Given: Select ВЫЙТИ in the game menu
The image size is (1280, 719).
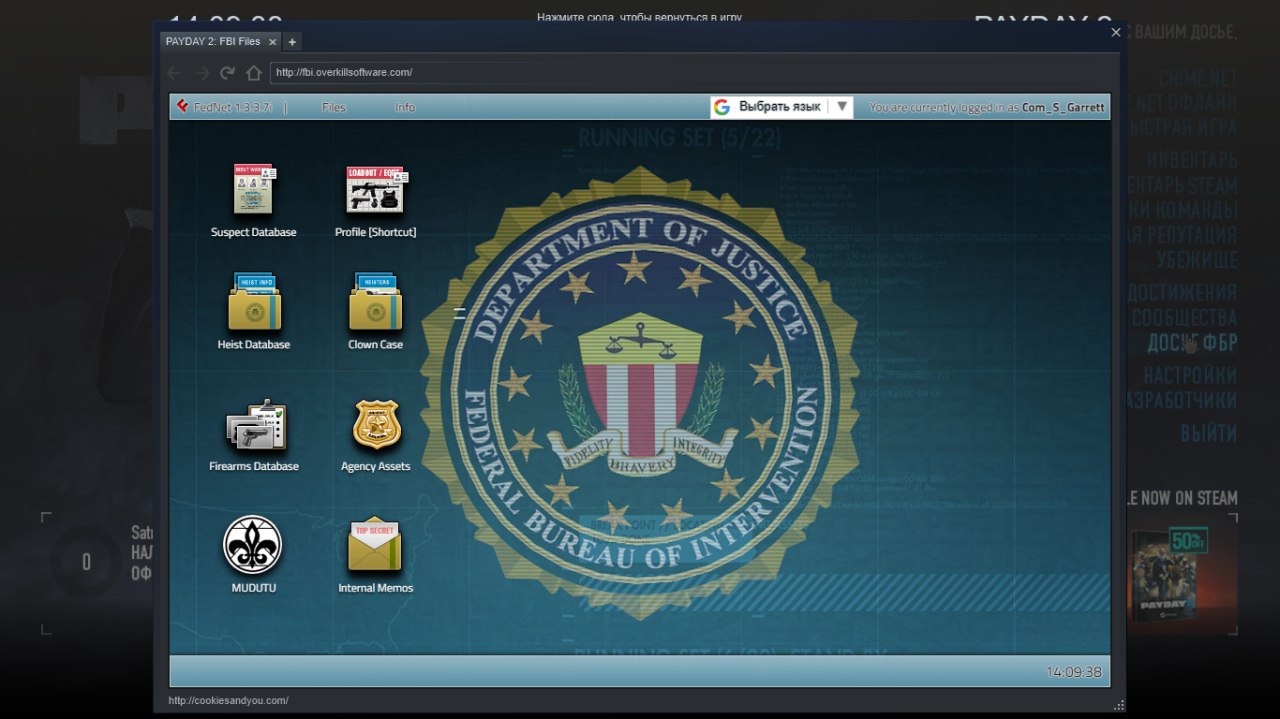Looking at the screenshot, I should [1209, 433].
